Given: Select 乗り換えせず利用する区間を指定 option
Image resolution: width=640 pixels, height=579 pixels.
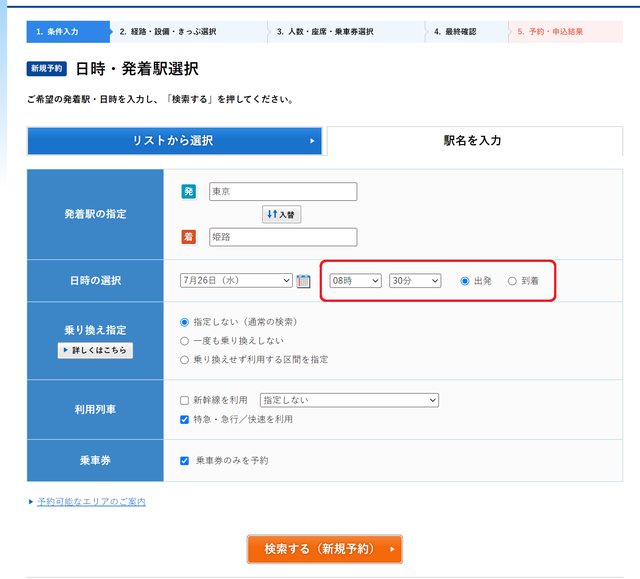Looking at the screenshot, I should [x=184, y=359].
